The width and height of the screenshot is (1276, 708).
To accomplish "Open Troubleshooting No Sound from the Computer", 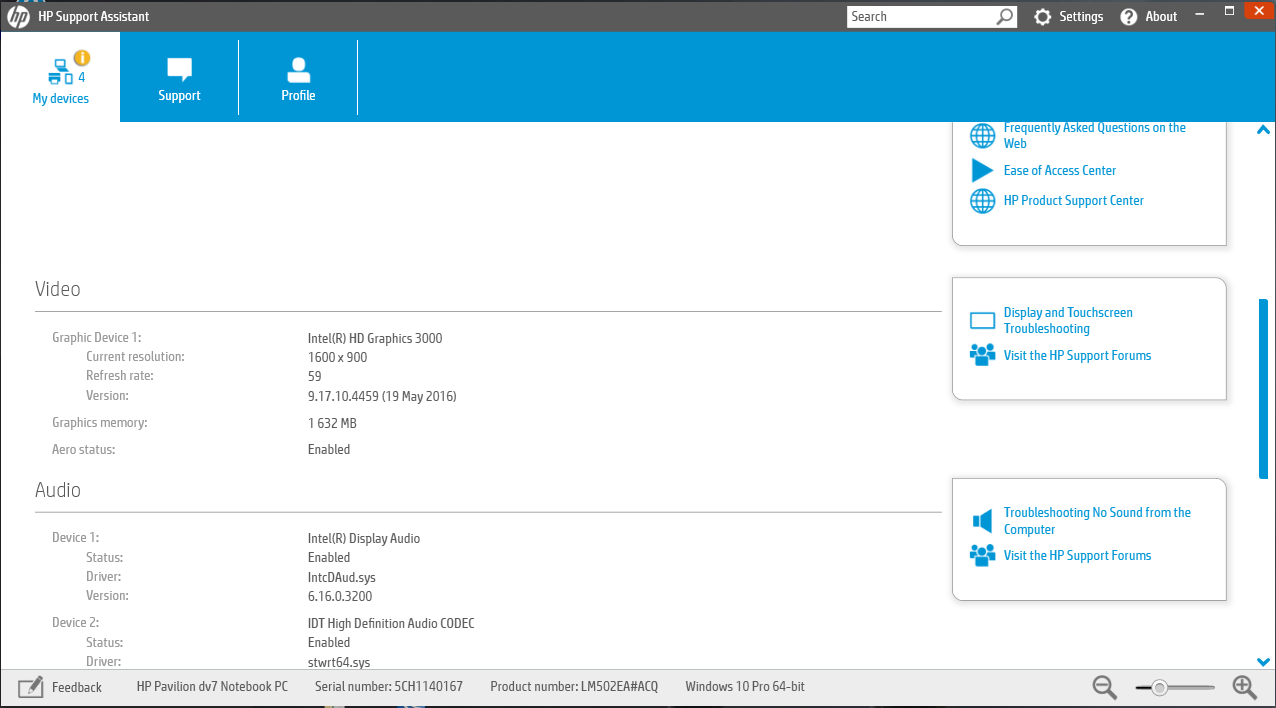I will (1097, 521).
